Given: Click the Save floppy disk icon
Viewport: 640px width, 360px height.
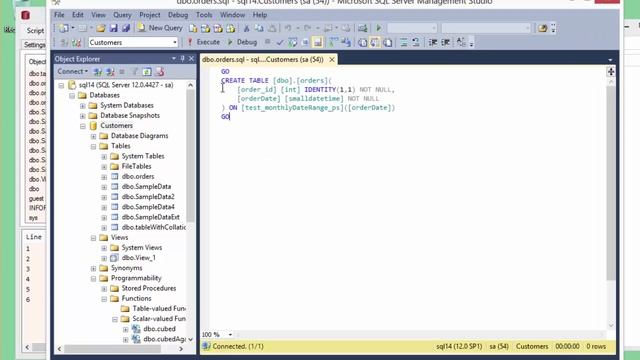Looking at the screenshot, I should click(x=113, y=28).
